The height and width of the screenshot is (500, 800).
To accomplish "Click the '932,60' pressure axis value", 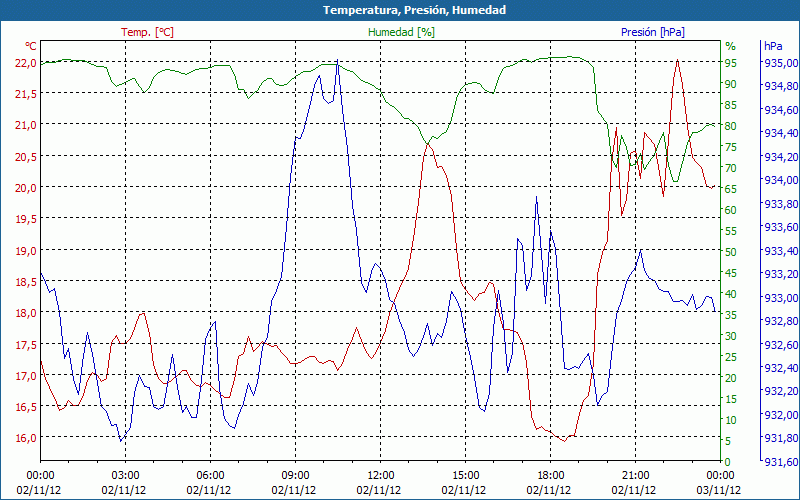I will click(781, 344).
